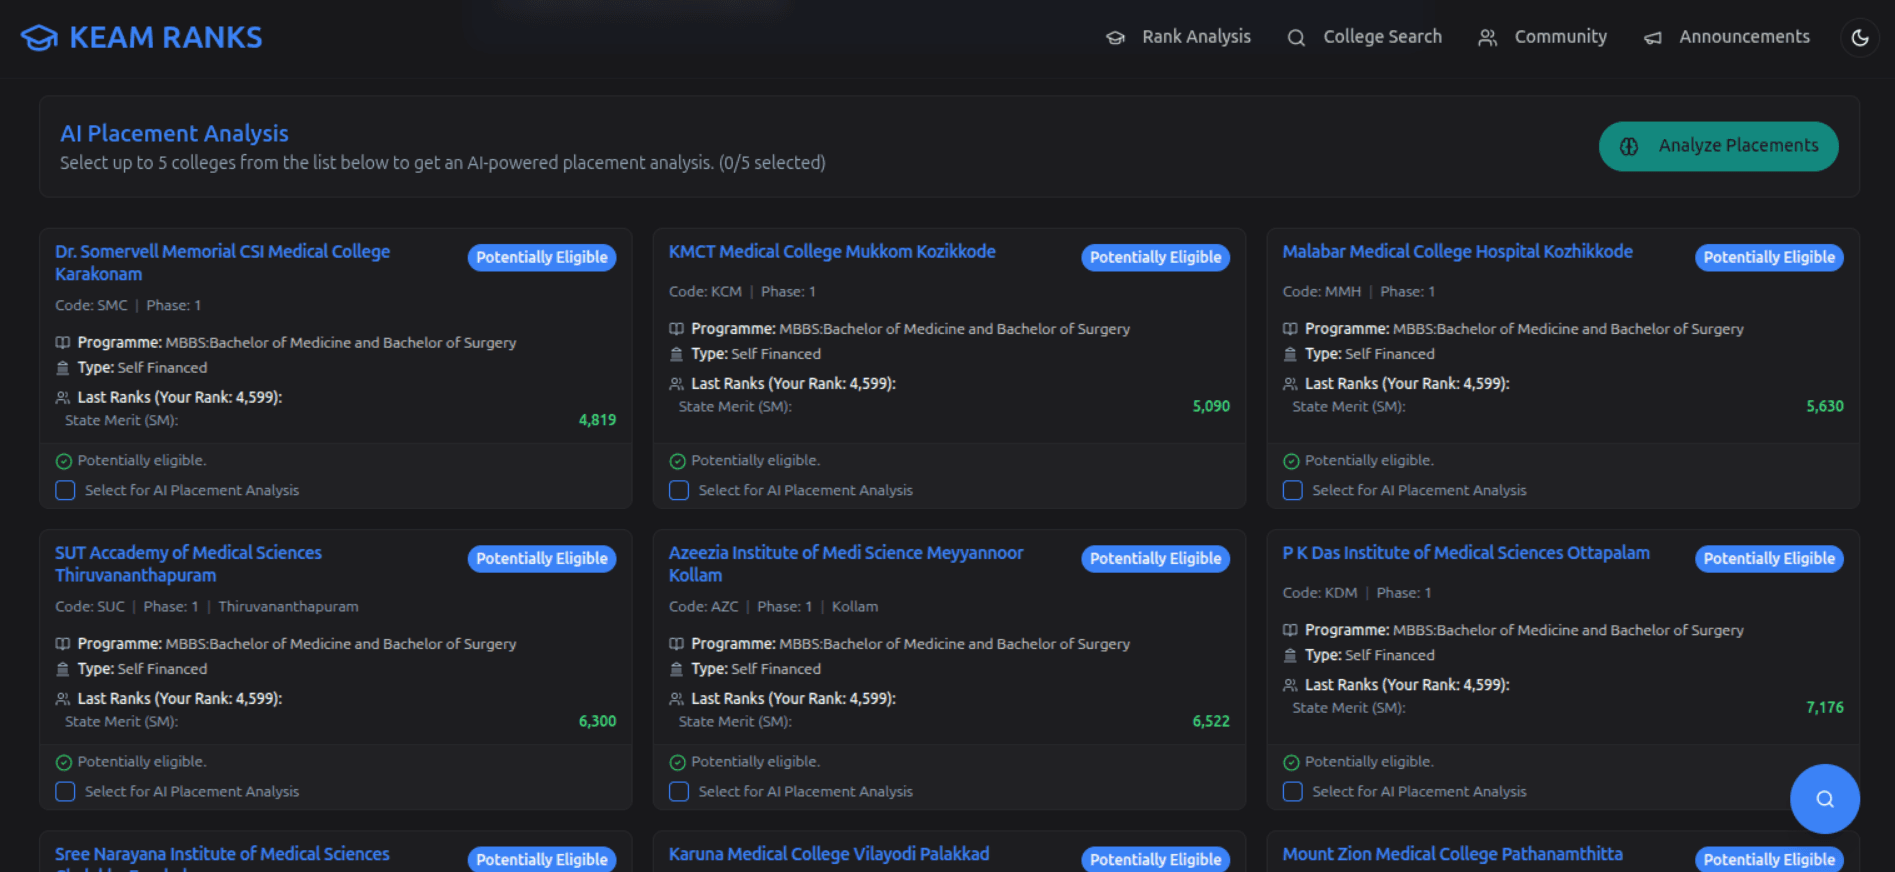Toggle dark mode with moon icon

[x=1859, y=38]
